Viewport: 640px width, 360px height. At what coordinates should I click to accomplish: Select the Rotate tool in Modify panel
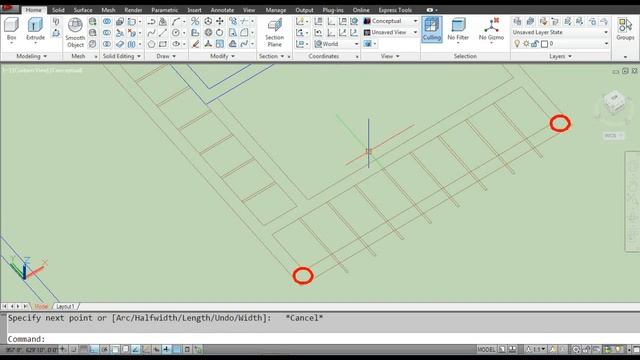(x=220, y=32)
